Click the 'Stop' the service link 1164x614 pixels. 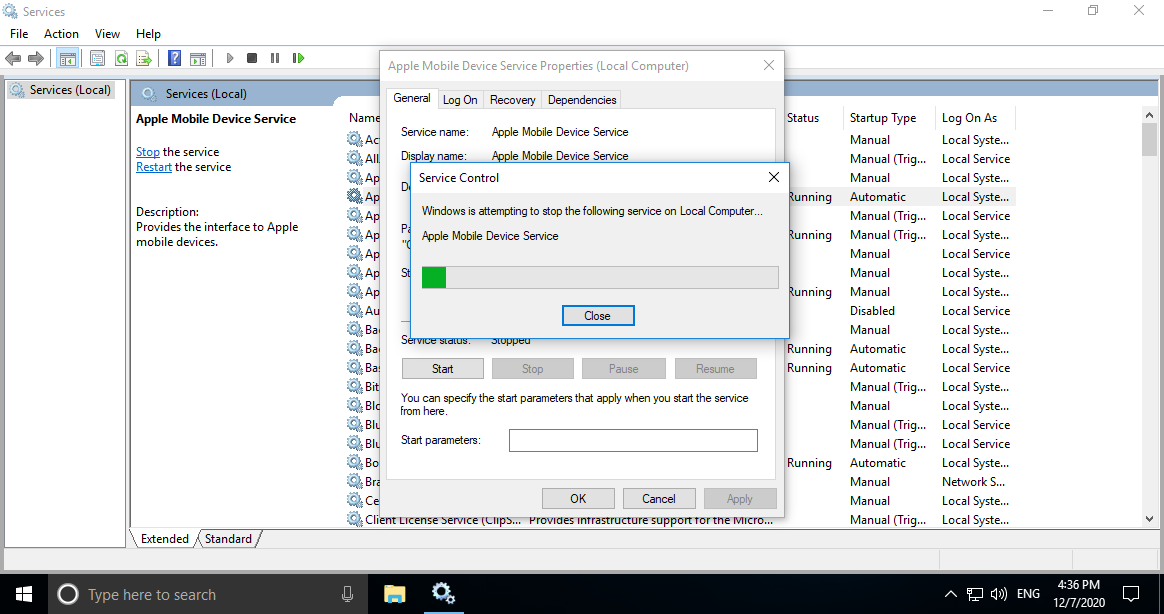pyautogui.click(x=148, y=151)
